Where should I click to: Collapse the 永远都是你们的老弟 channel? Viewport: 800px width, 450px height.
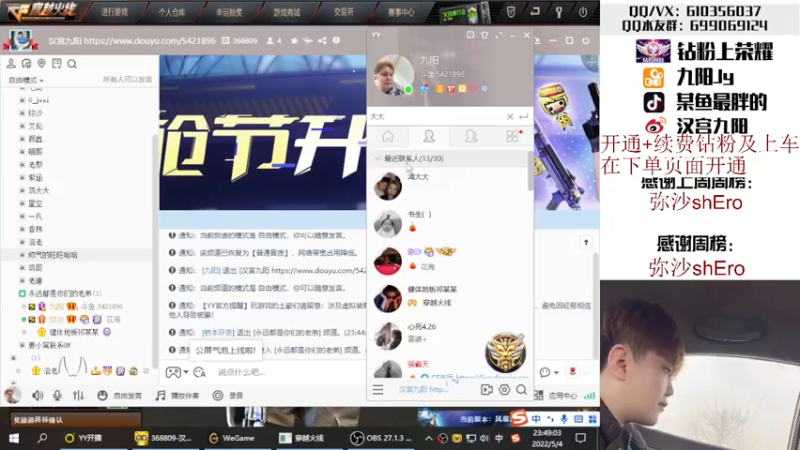pos(22,293)
